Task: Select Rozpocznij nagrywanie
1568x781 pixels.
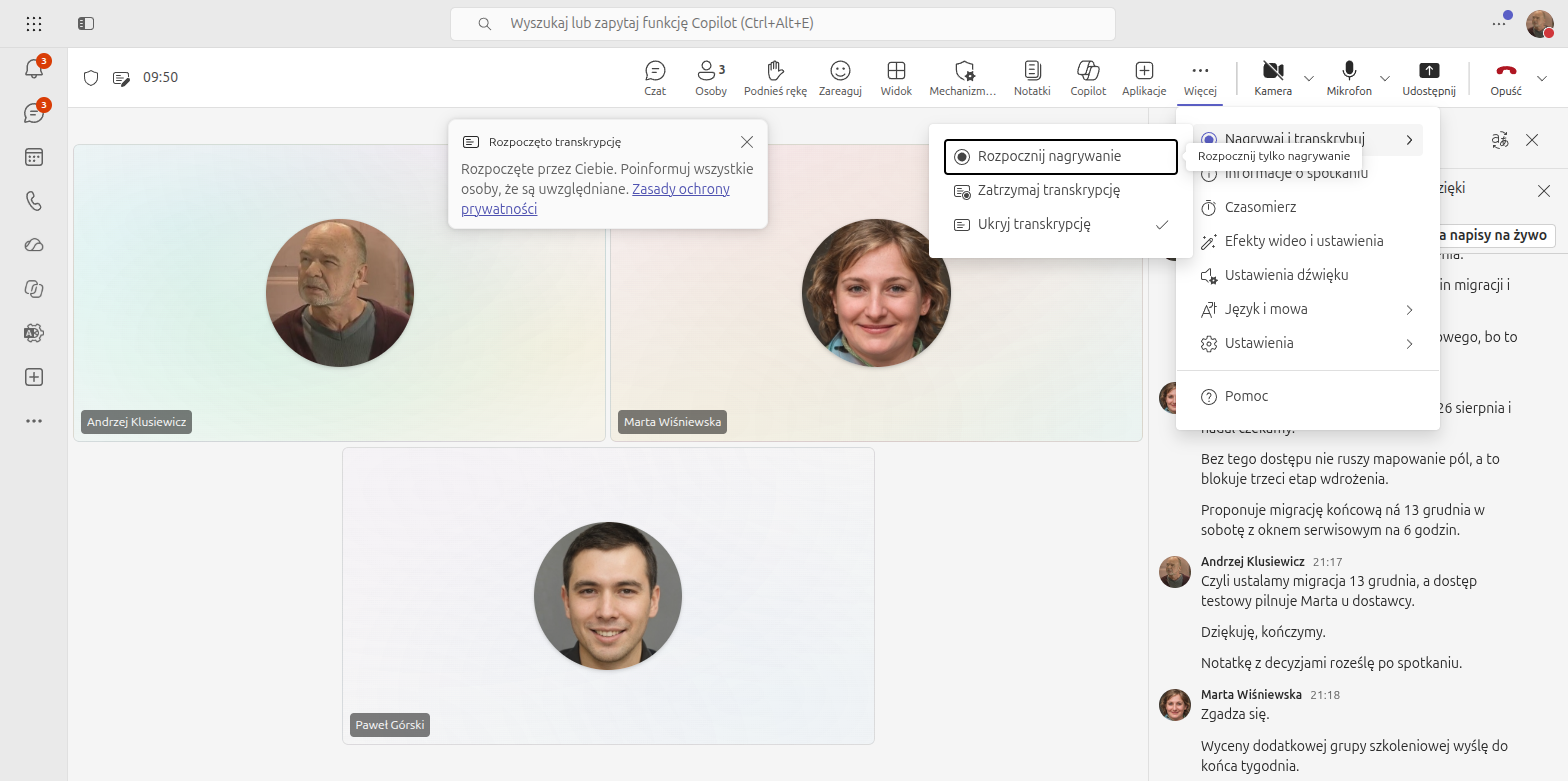Action: [x=1061, y=157]
